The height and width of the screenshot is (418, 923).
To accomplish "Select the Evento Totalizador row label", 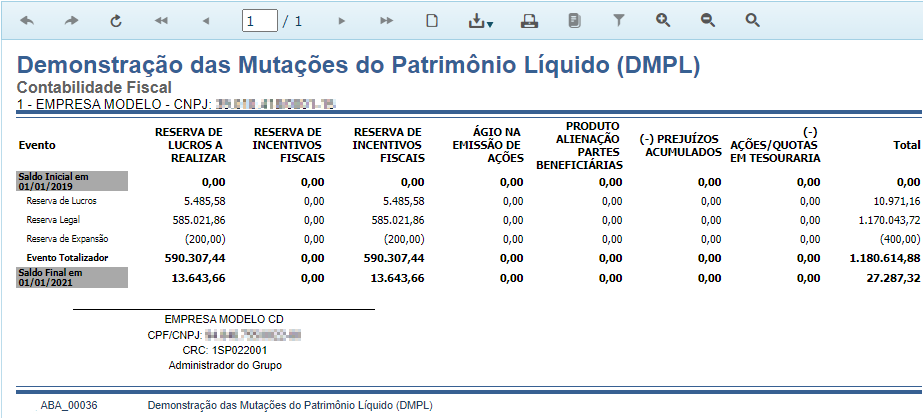I will coord(67,258).
